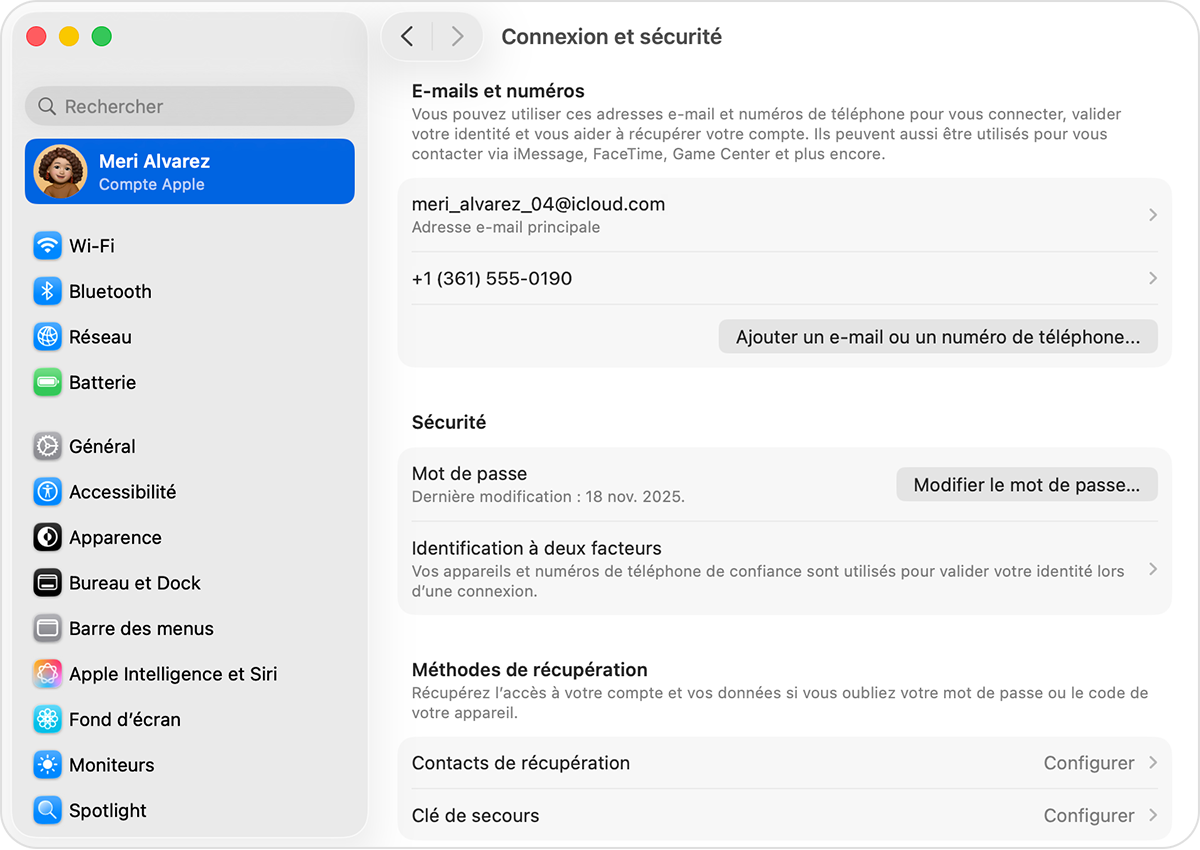Open Barre des menus settings
The width and height of the screenshot is (1200, 850).
[140, 628]
